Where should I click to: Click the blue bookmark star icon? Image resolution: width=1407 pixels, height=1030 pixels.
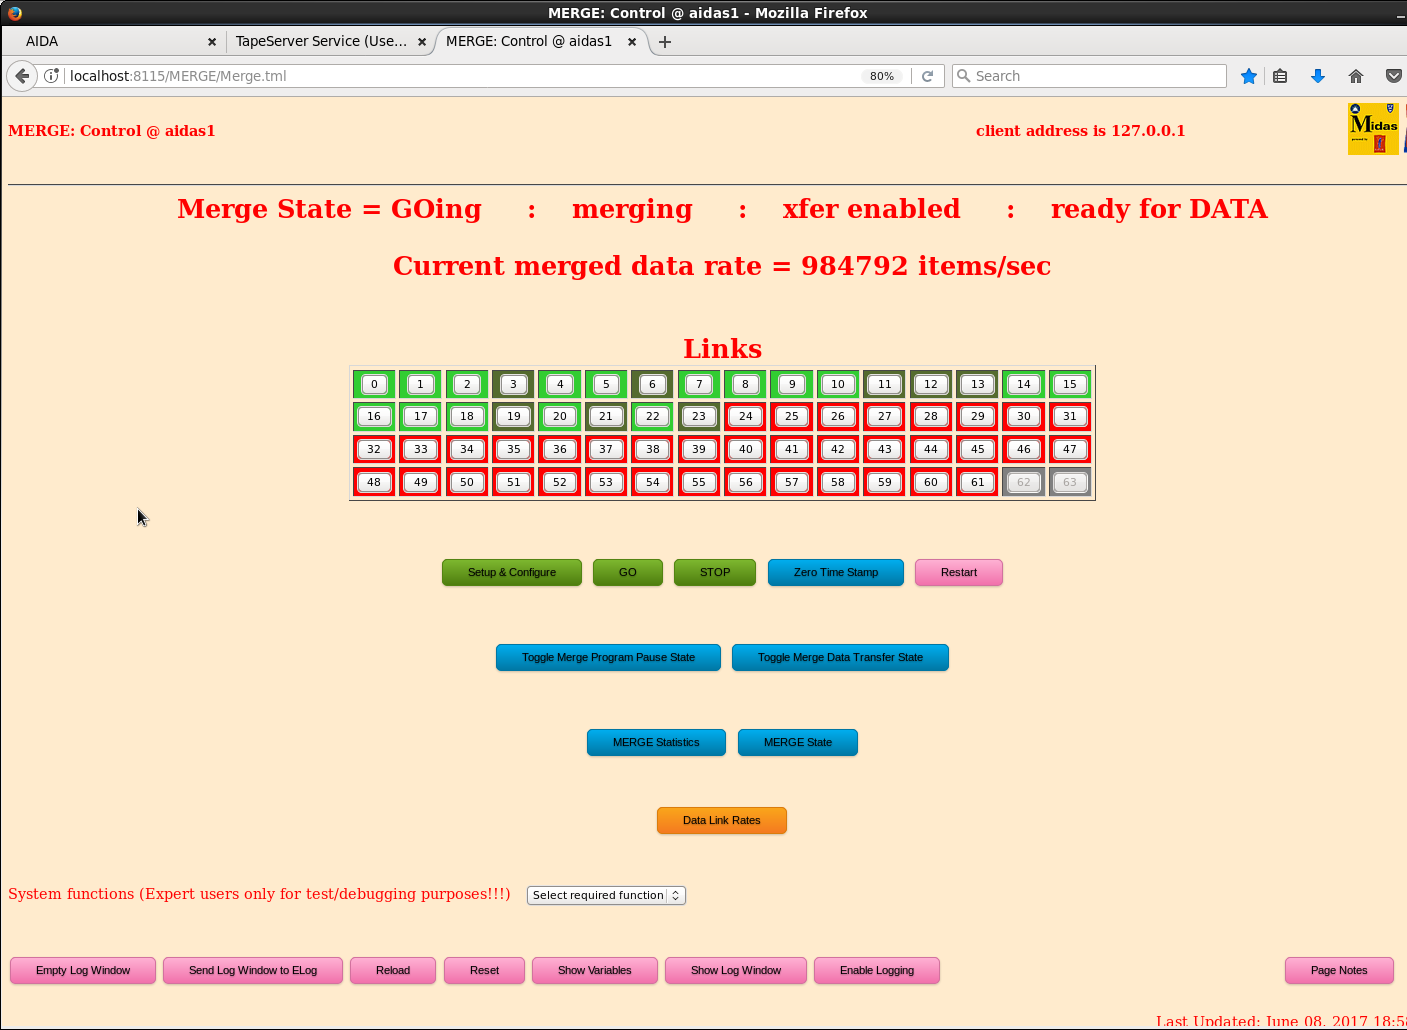tap(1248, 76)
